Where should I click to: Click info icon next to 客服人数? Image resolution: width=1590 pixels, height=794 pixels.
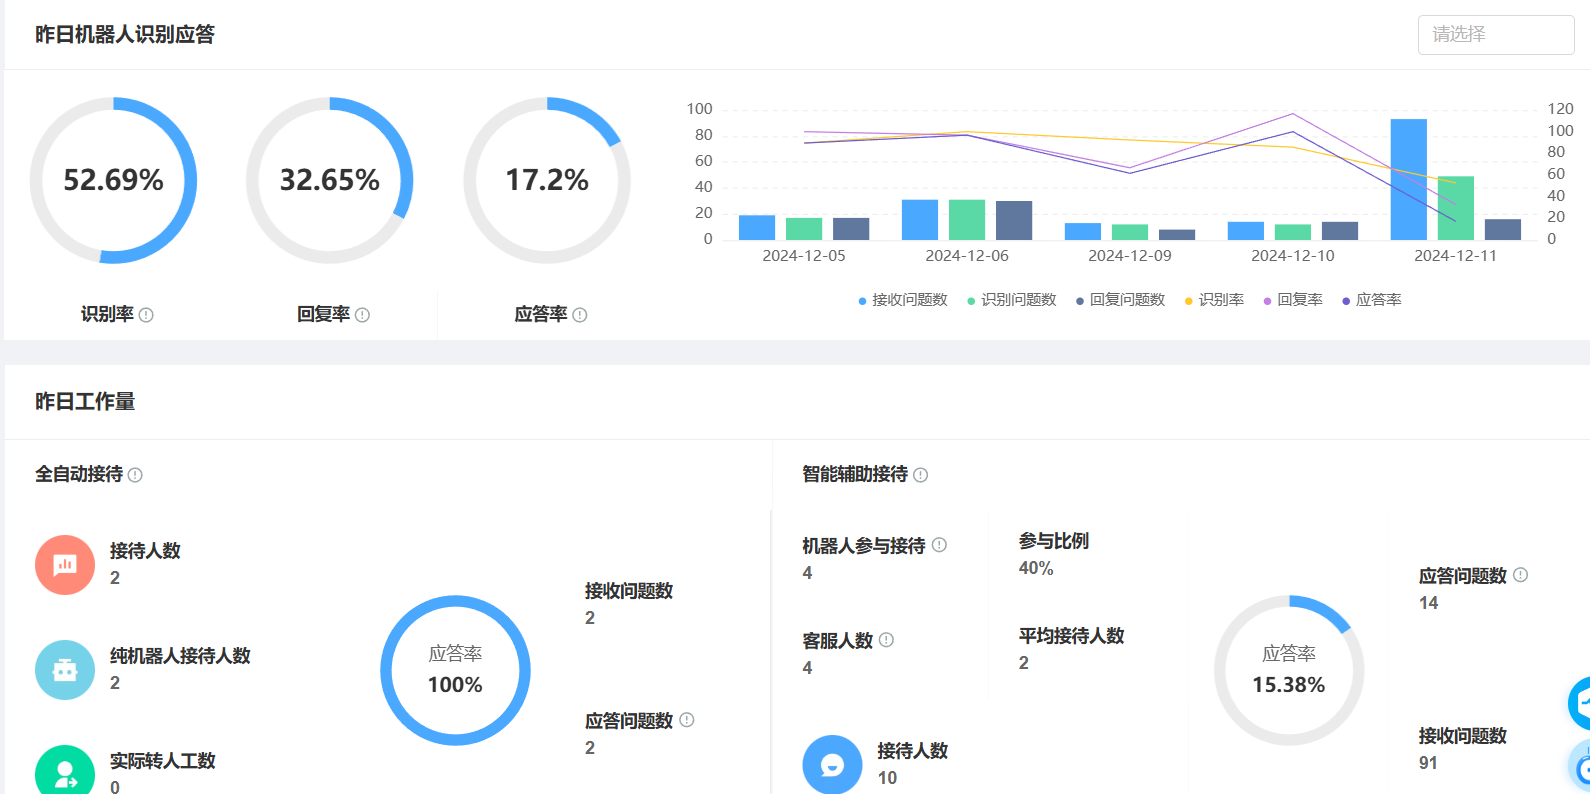pyautogui.click(x=886, y=640)
